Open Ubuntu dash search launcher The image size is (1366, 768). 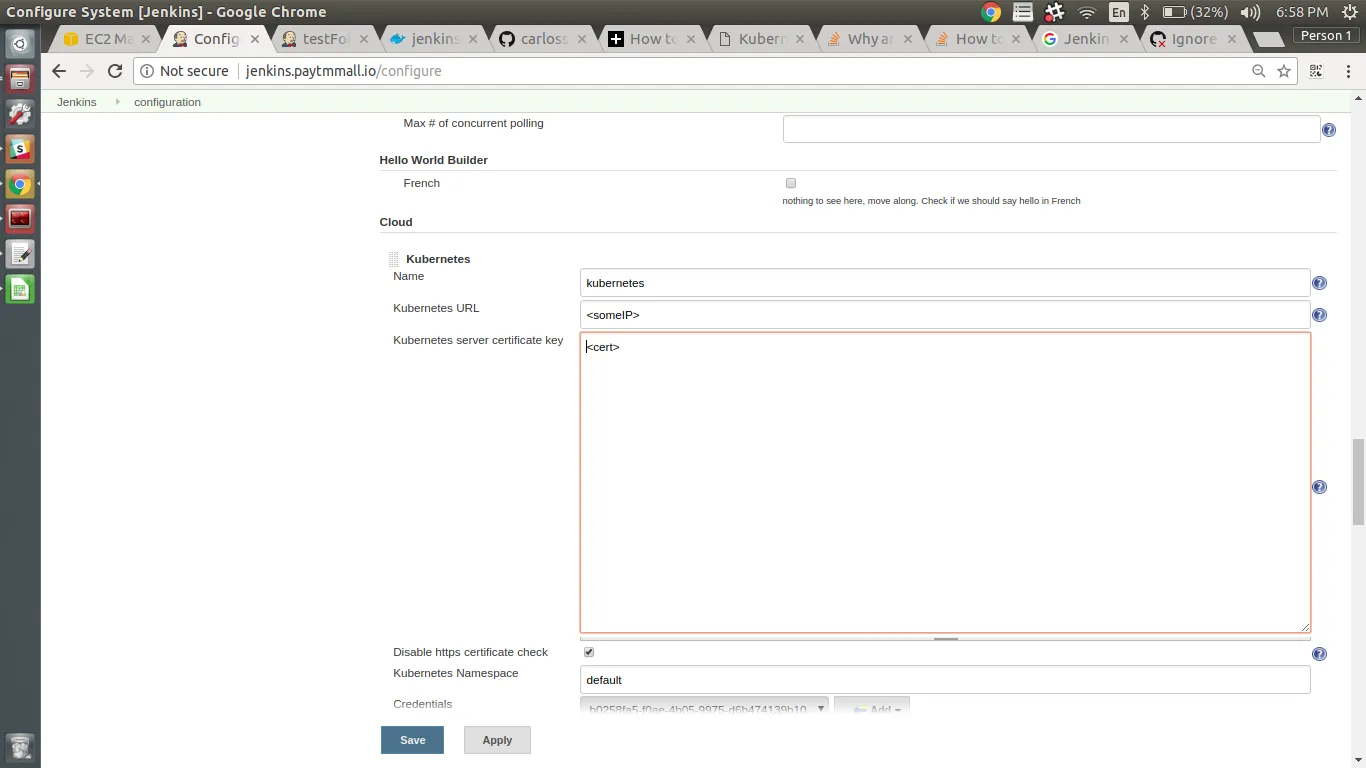point(20,44)
